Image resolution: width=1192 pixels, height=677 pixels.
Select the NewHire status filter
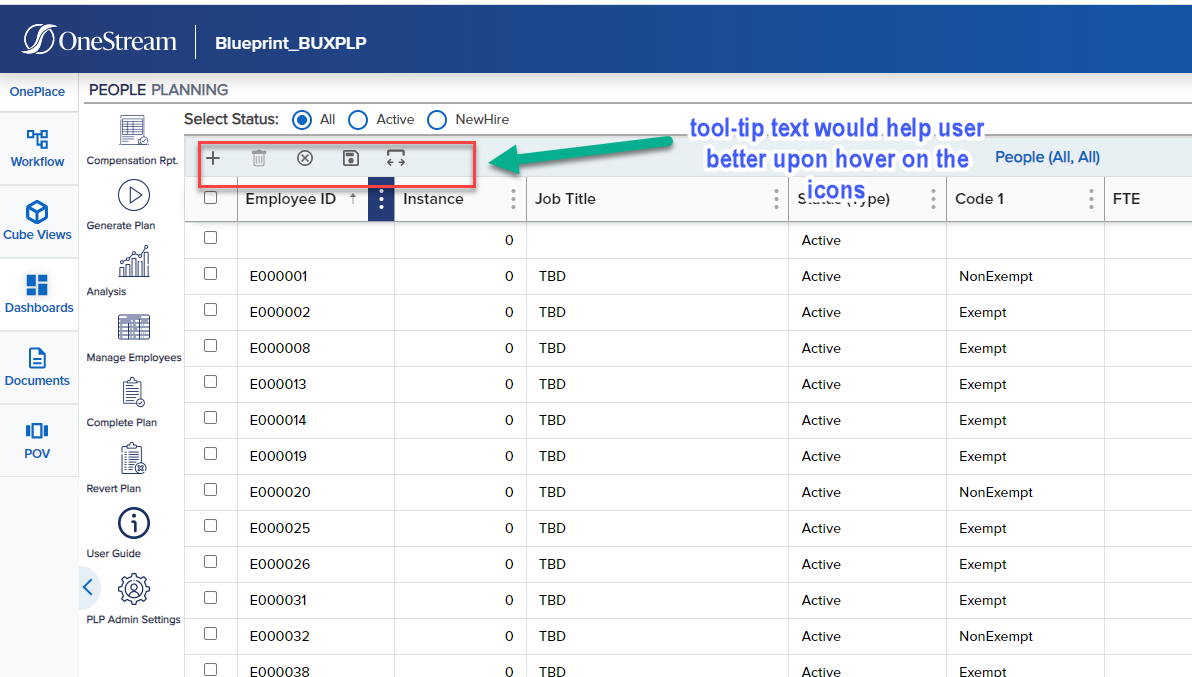pyautogui.click(x=437, y=119)
